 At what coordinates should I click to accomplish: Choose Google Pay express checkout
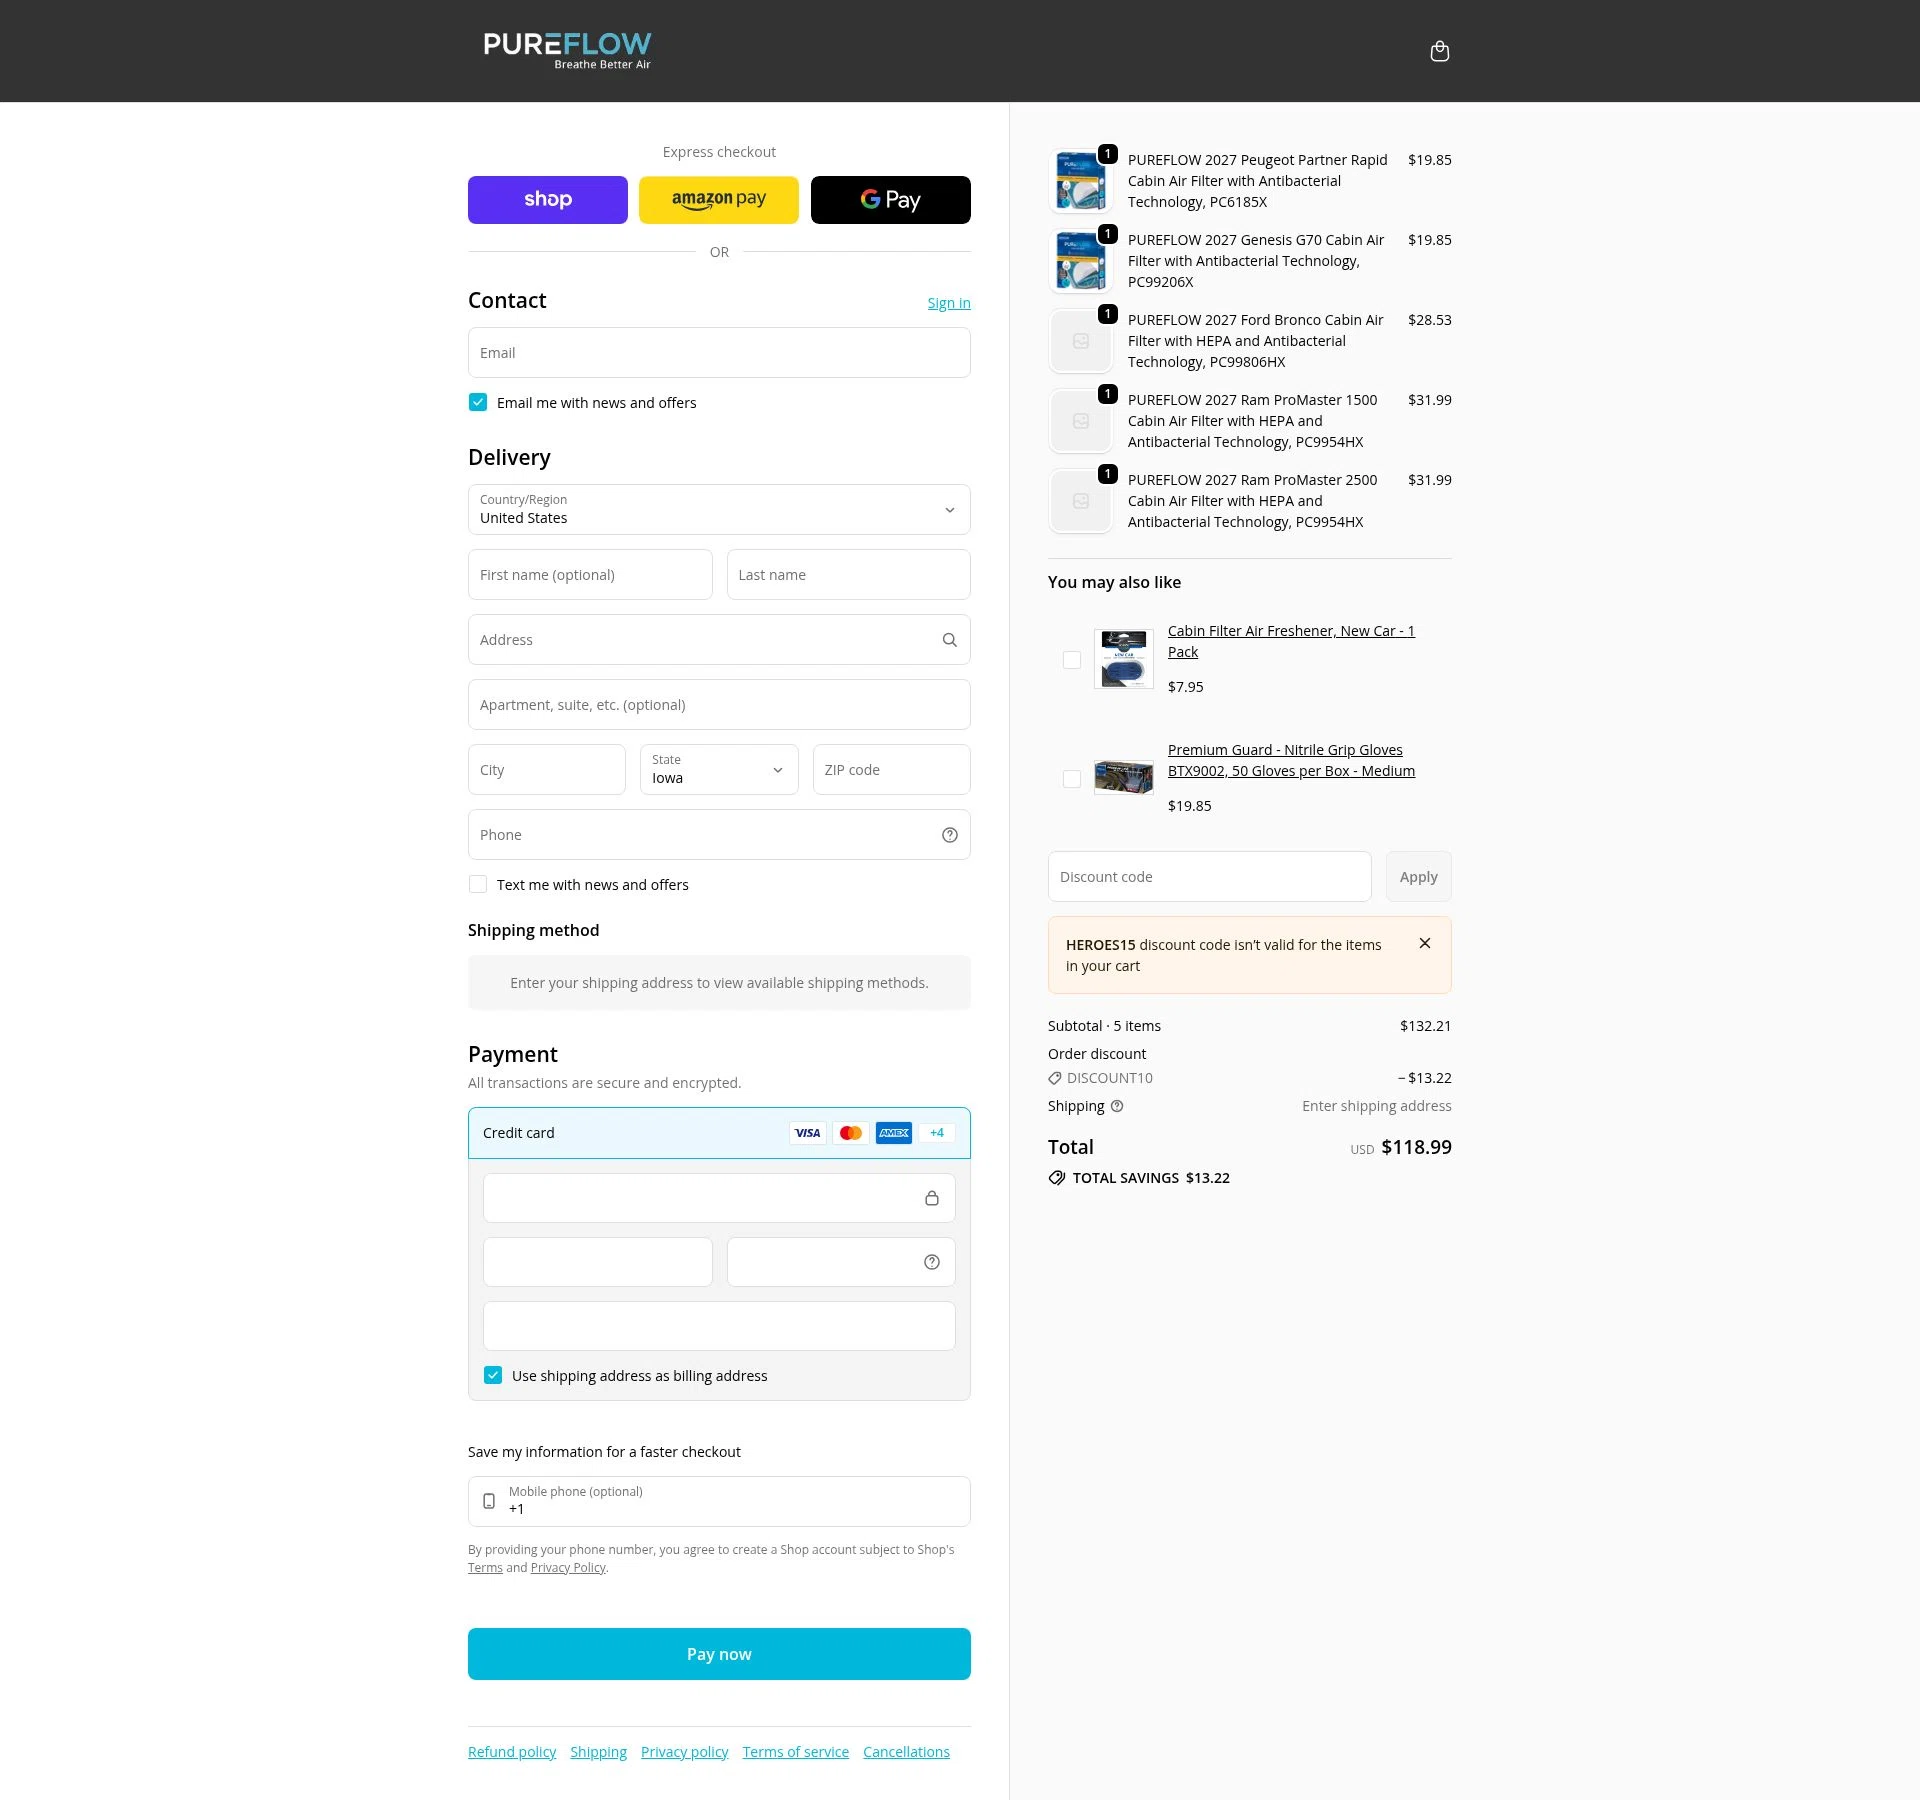(889, 199)
